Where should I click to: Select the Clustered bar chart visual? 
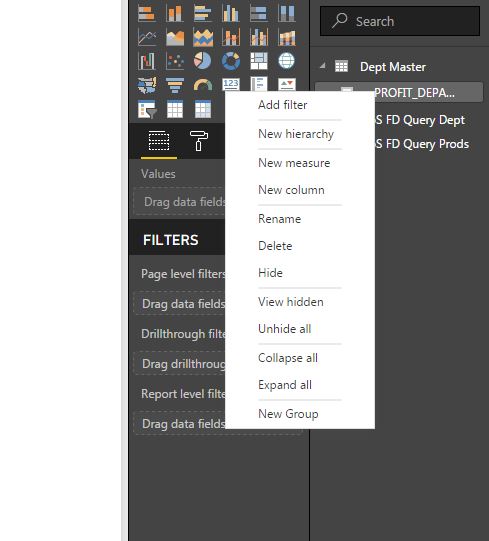[x=203, y=13]
